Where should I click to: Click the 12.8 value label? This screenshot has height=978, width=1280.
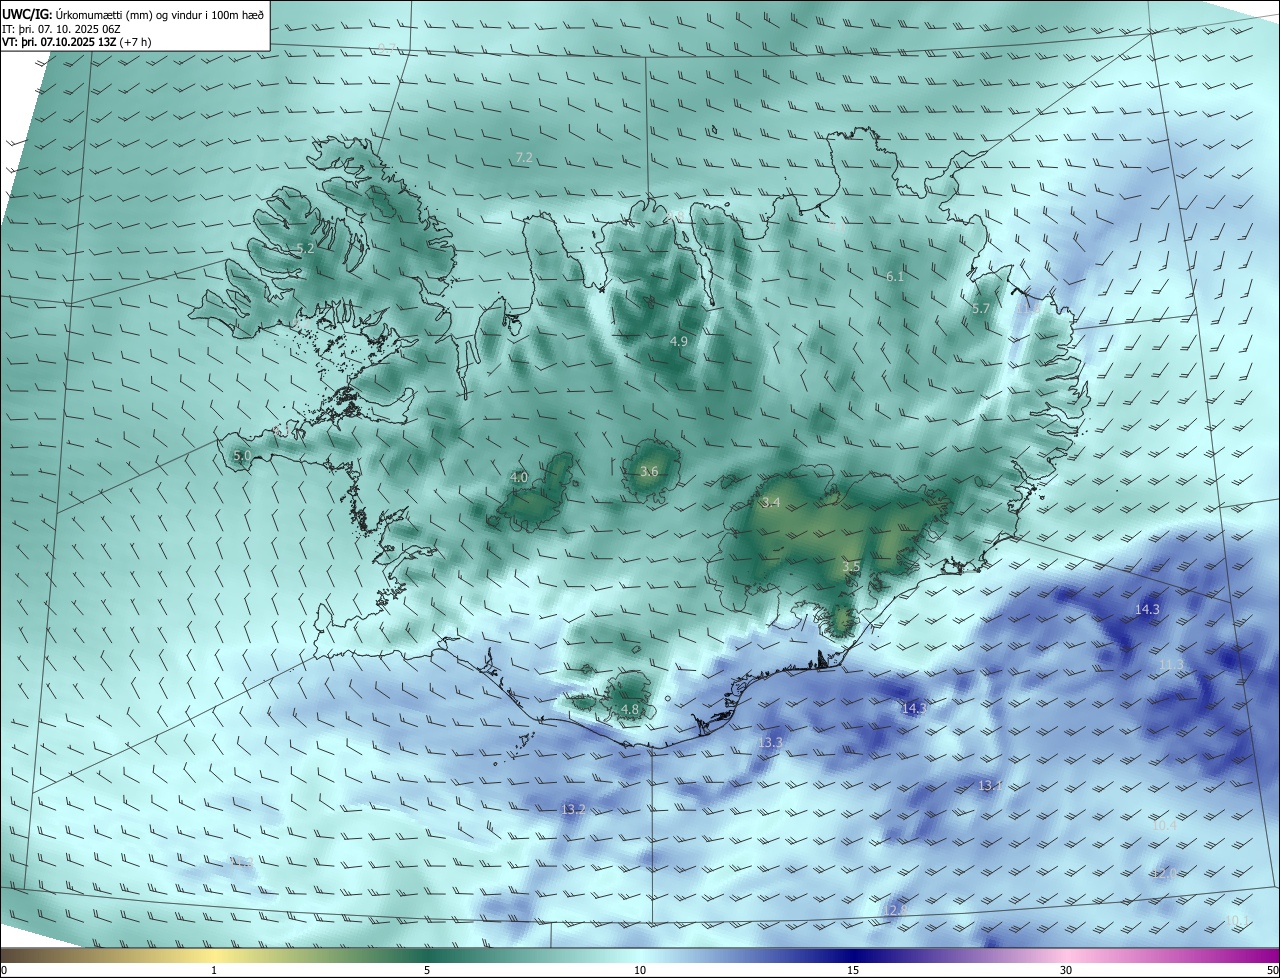pos(895,910)
